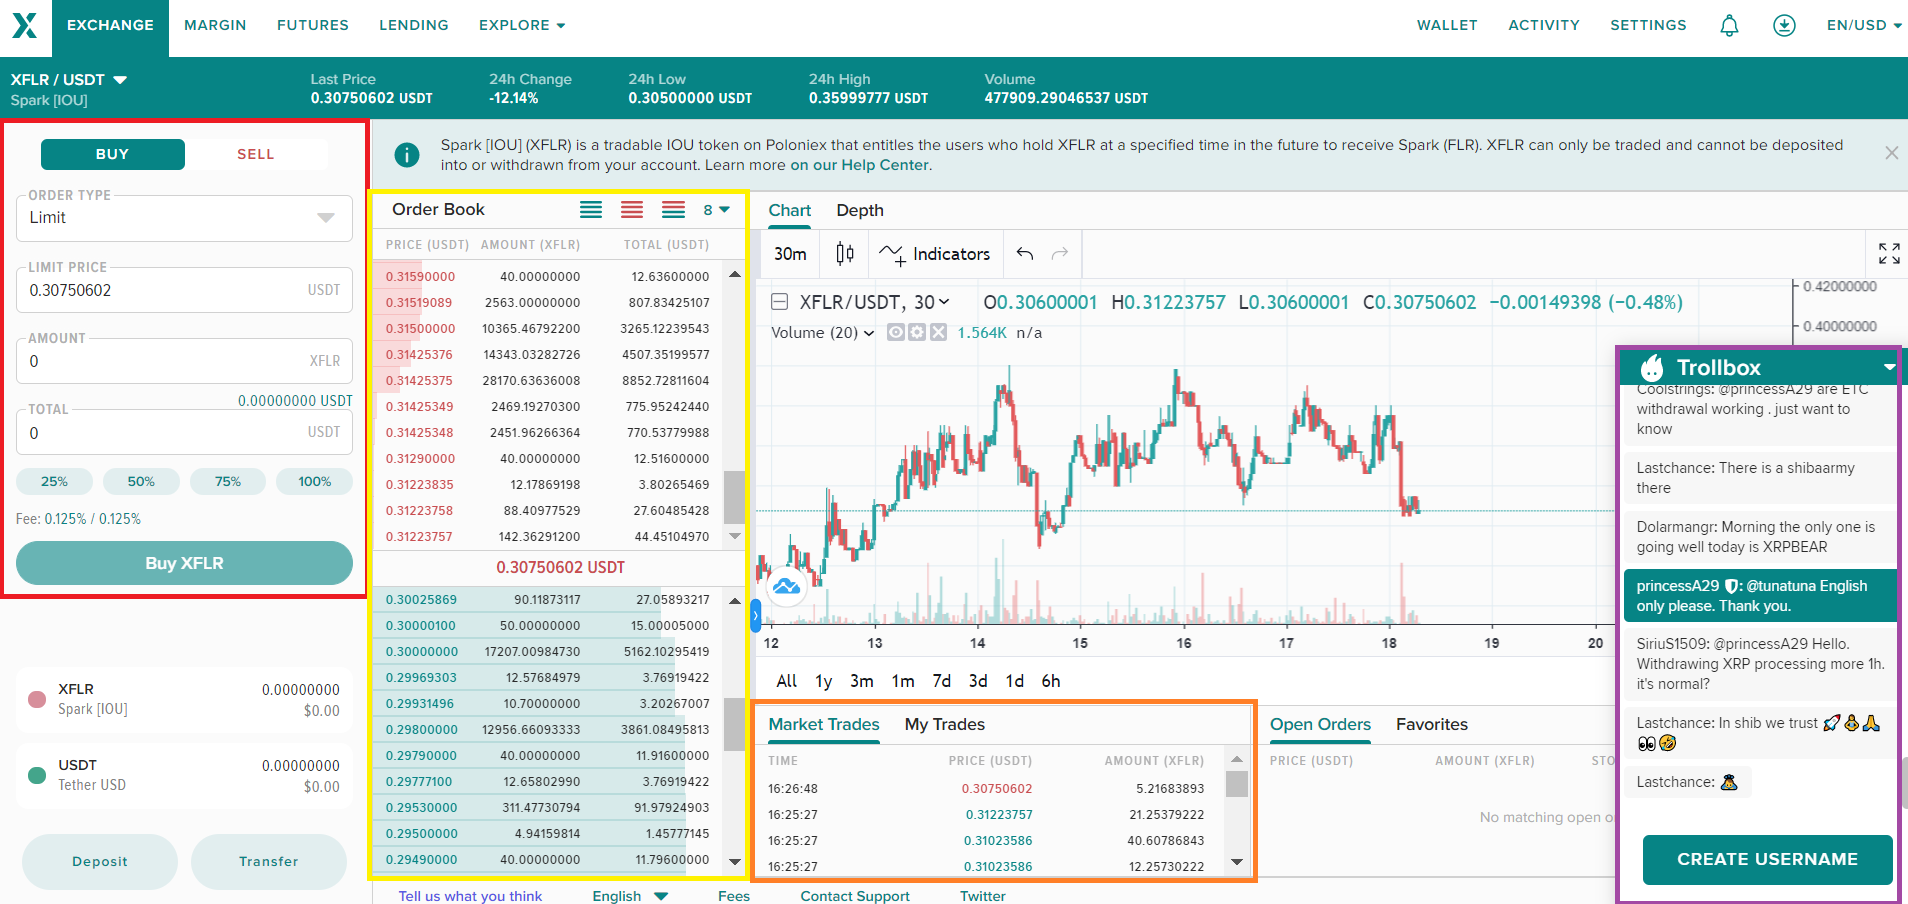Image resolution: width=1908 pixels, height=904 pixels.
Task: Set amount to 25%
Action: 54,481
